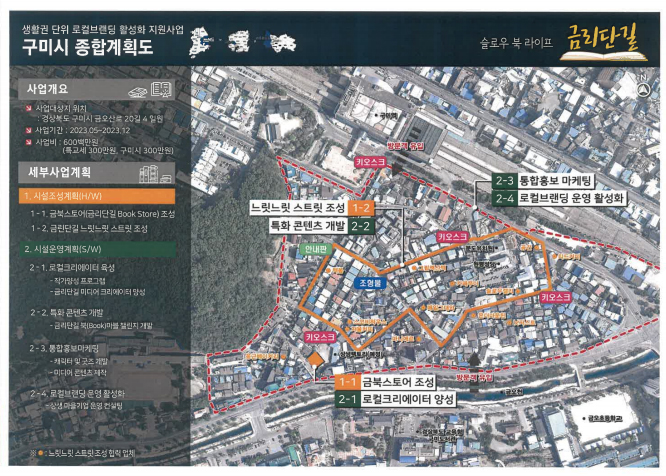Click the open book icon beside 사업개요

(x=161, y=90)
